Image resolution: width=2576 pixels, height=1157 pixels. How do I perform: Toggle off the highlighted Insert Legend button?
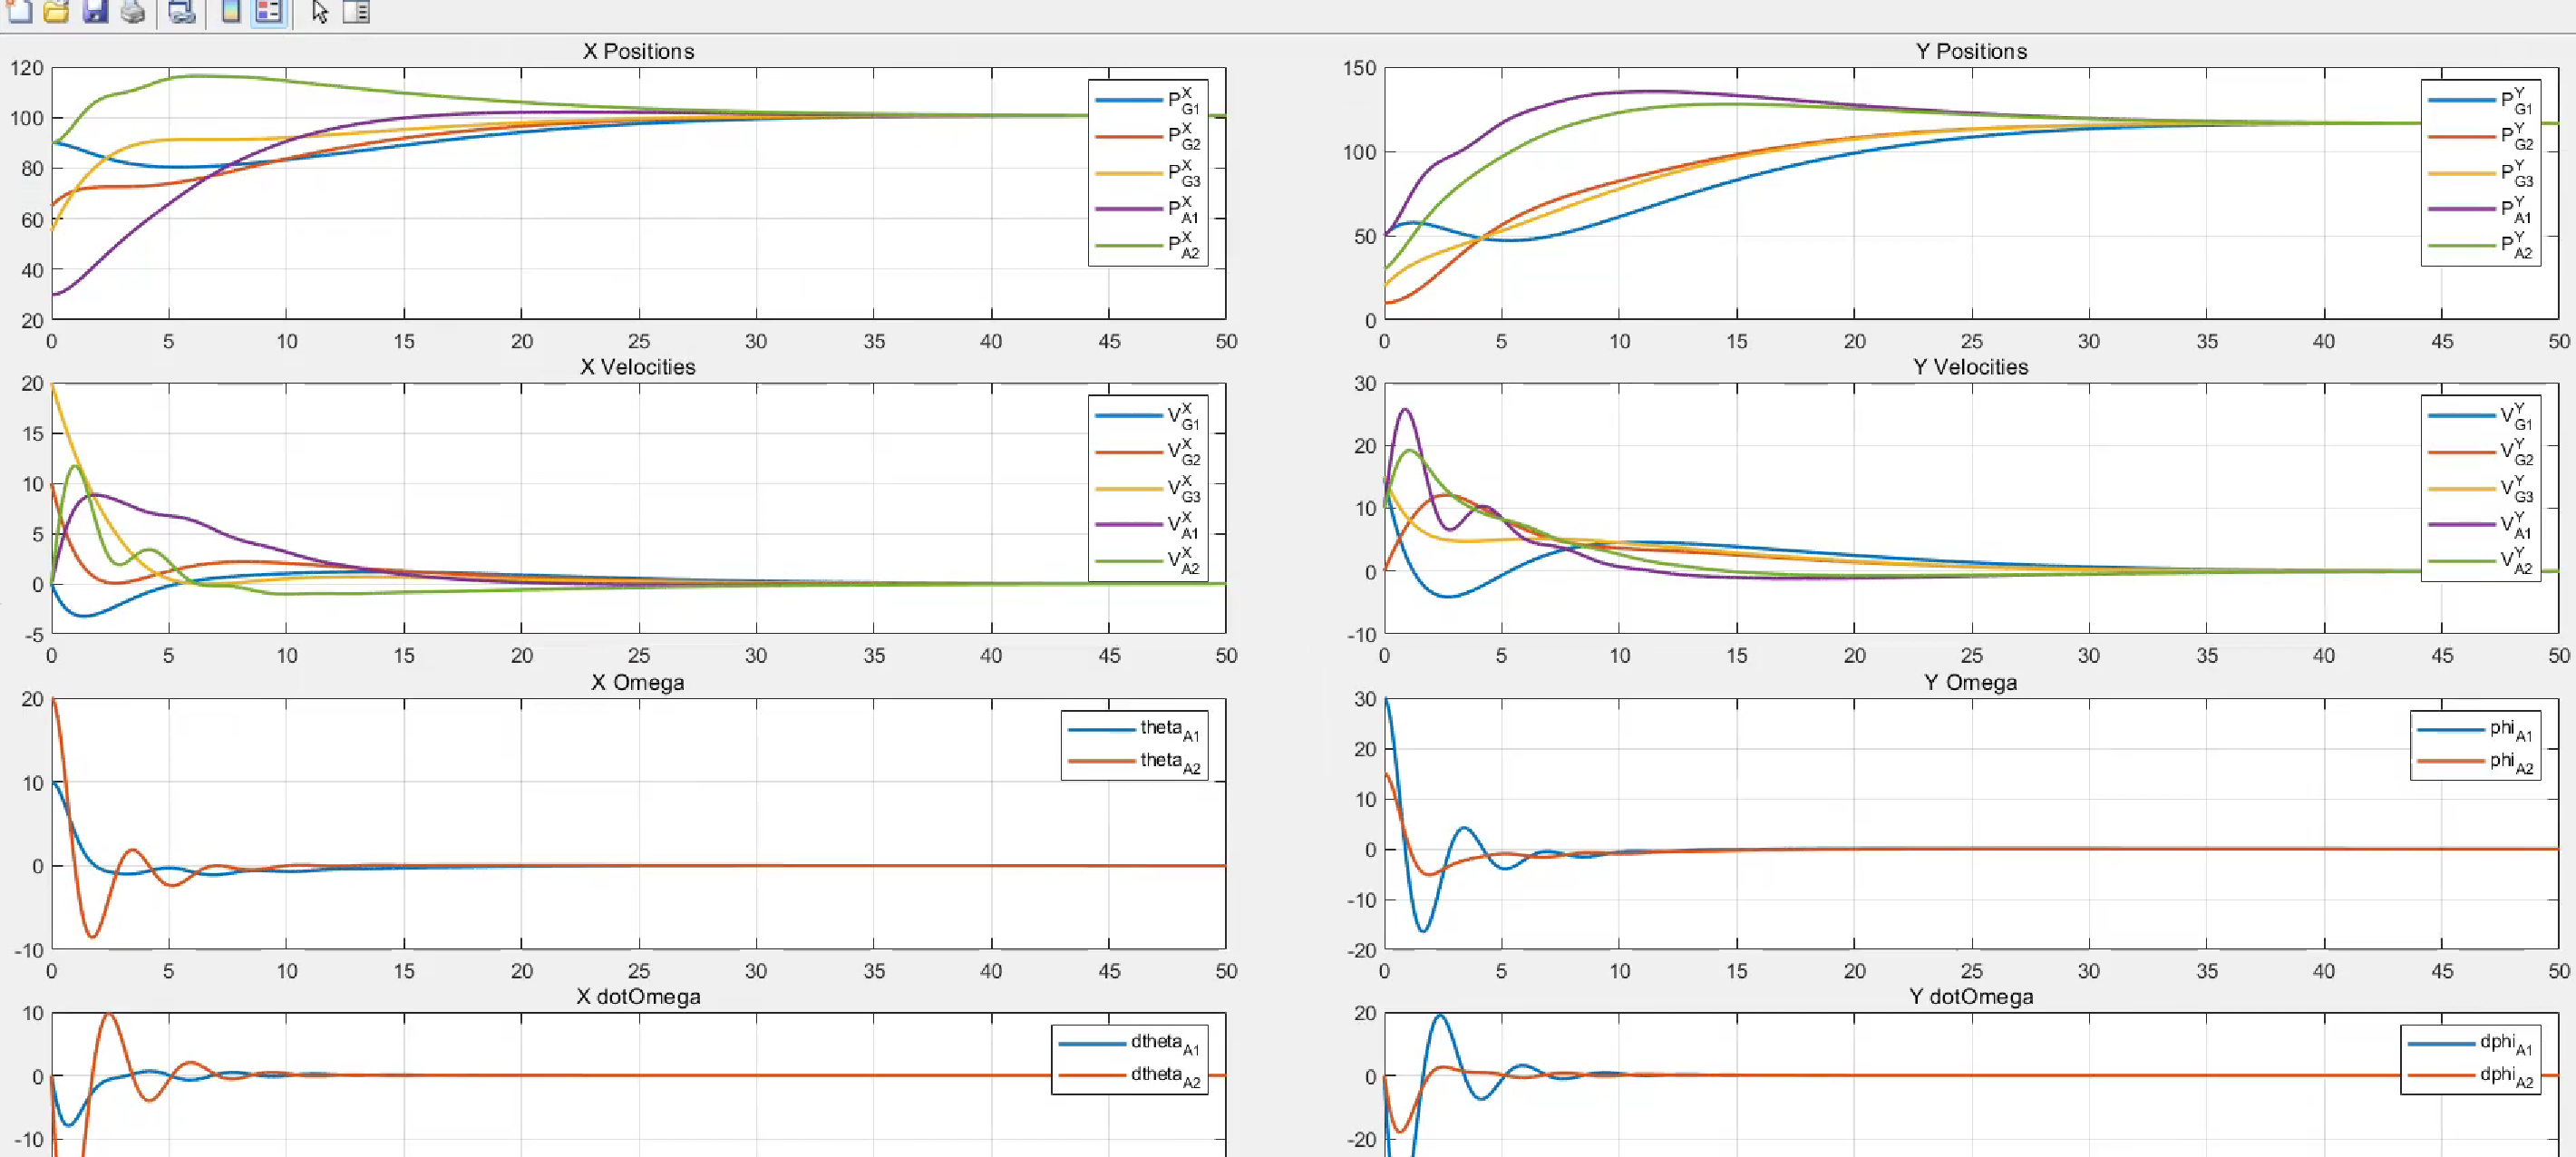(x=268, y=11)
